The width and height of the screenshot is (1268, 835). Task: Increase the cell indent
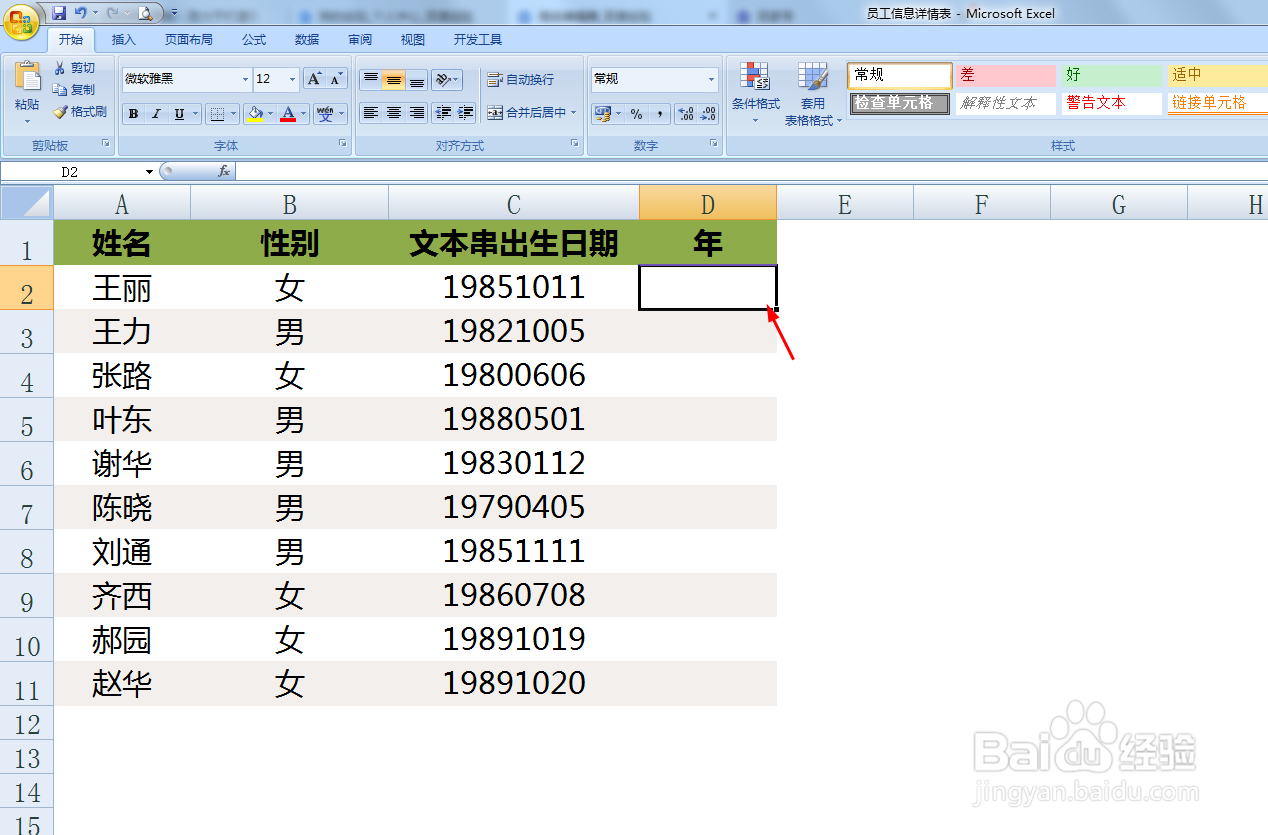[465, 113]
